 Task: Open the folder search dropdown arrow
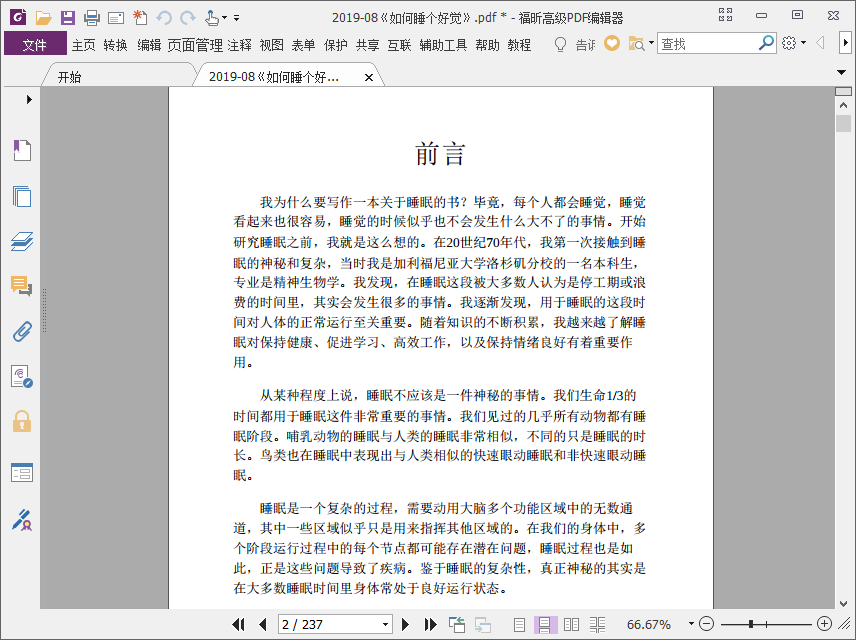click(x=651, y=43)
